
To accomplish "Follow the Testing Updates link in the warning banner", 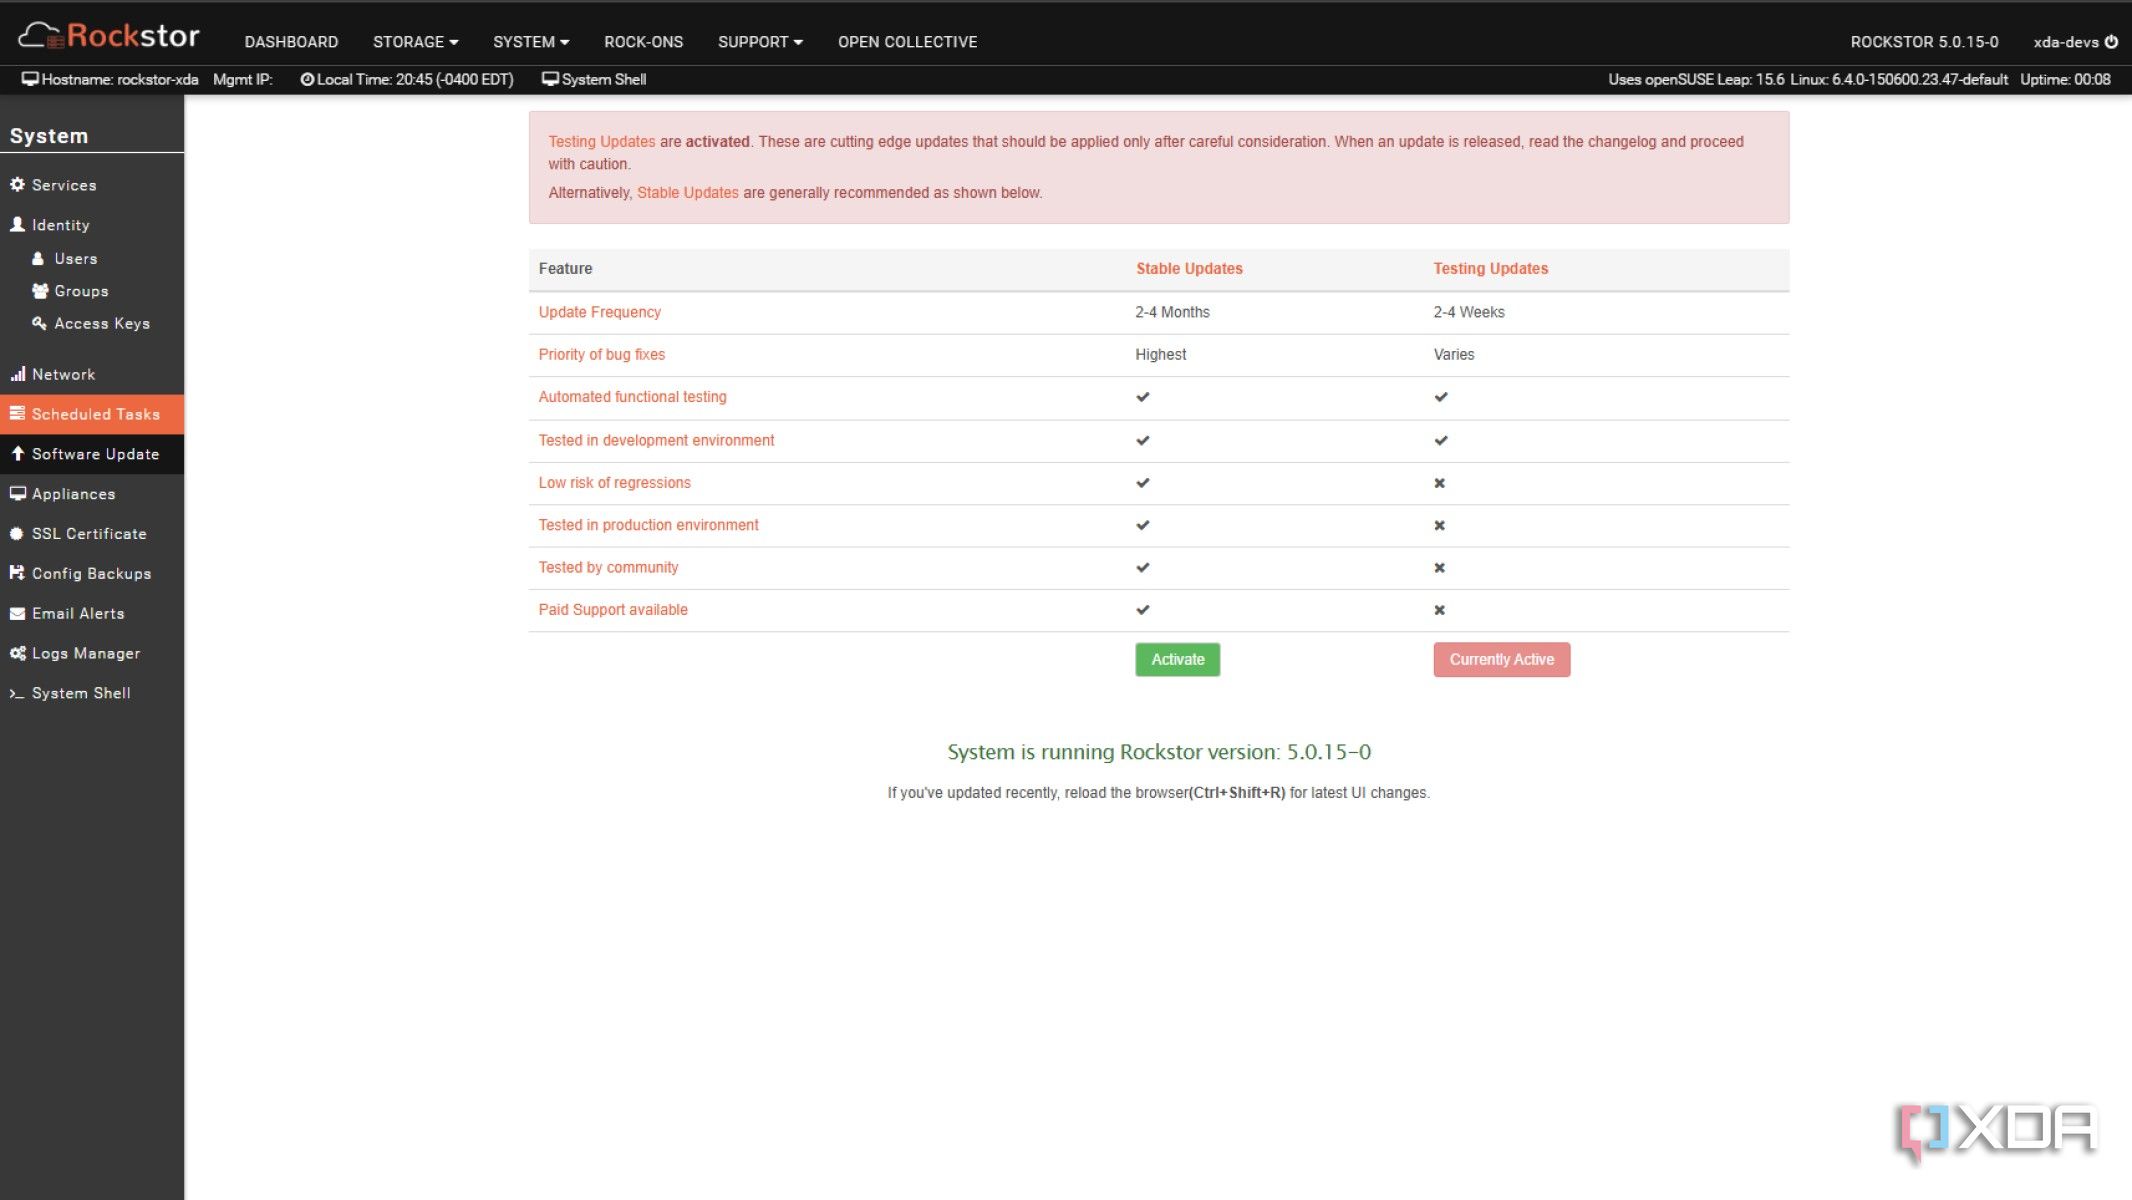I will tap(601, 142).
